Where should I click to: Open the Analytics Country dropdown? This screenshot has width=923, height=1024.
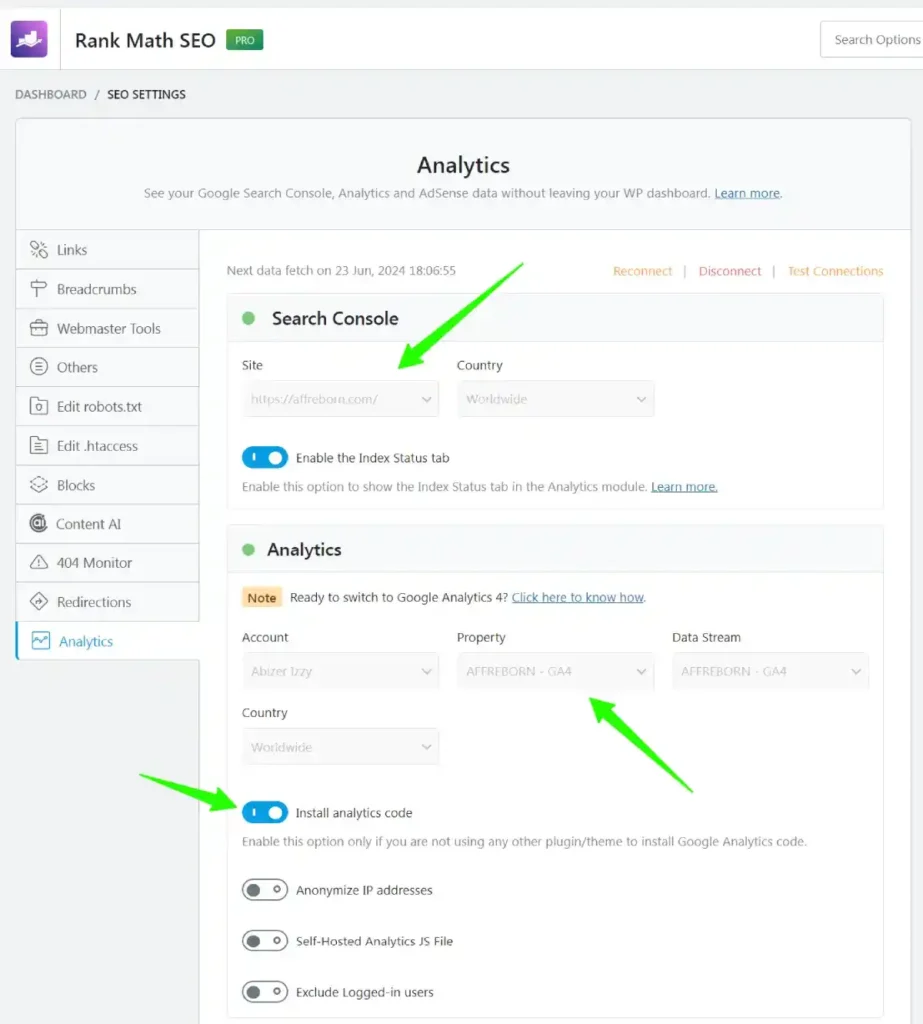coord(340,746)
